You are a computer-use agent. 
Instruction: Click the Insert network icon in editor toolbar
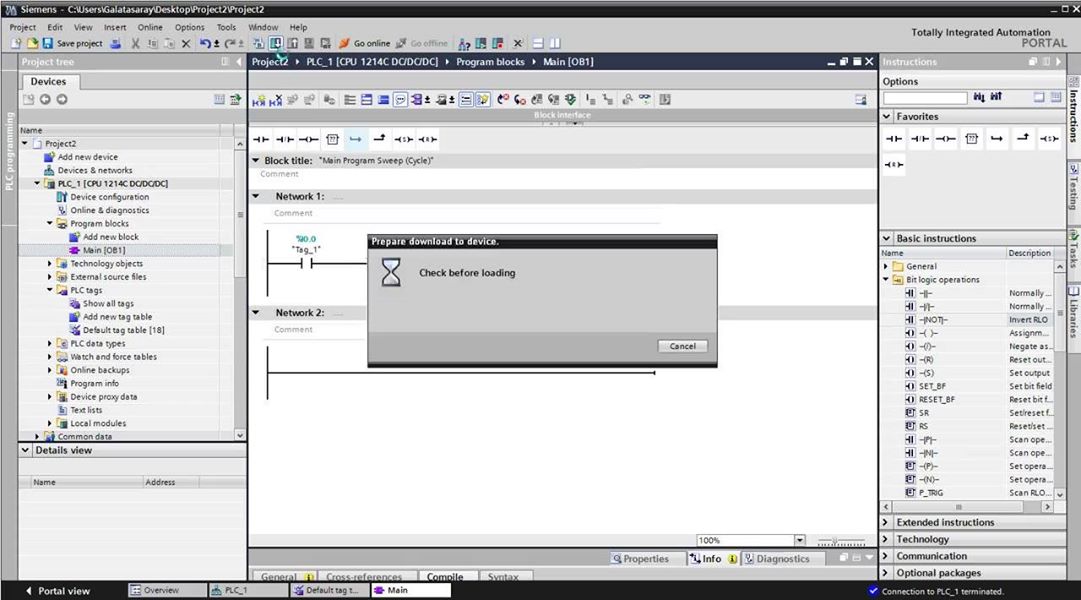[x=259, y=100]
